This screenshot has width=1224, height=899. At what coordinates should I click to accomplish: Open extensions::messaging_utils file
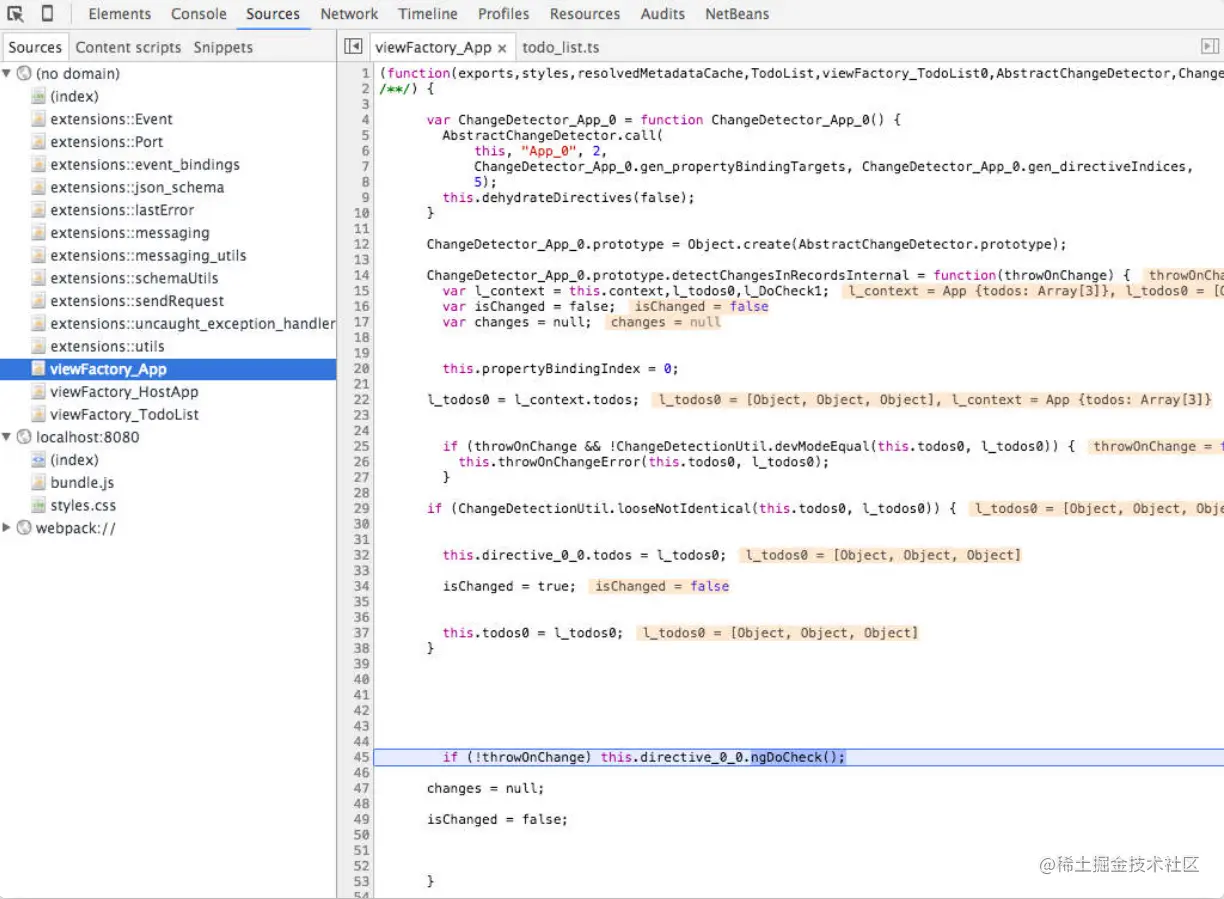[x=148, y=255]
